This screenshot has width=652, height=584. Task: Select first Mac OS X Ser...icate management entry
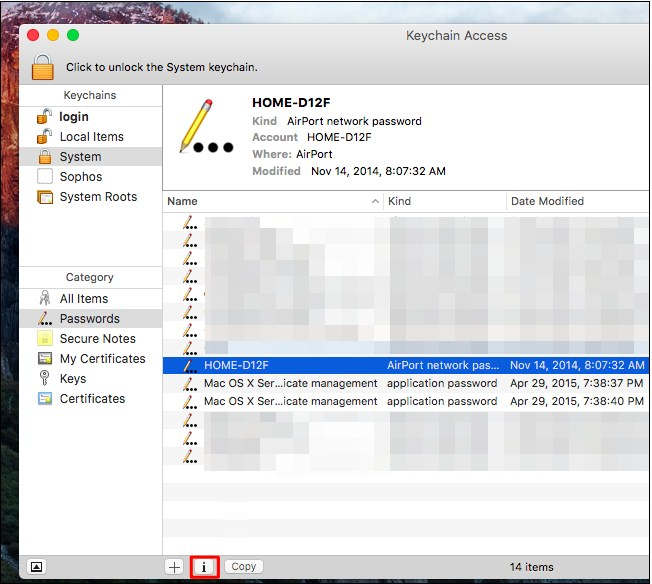click(406, 383)
